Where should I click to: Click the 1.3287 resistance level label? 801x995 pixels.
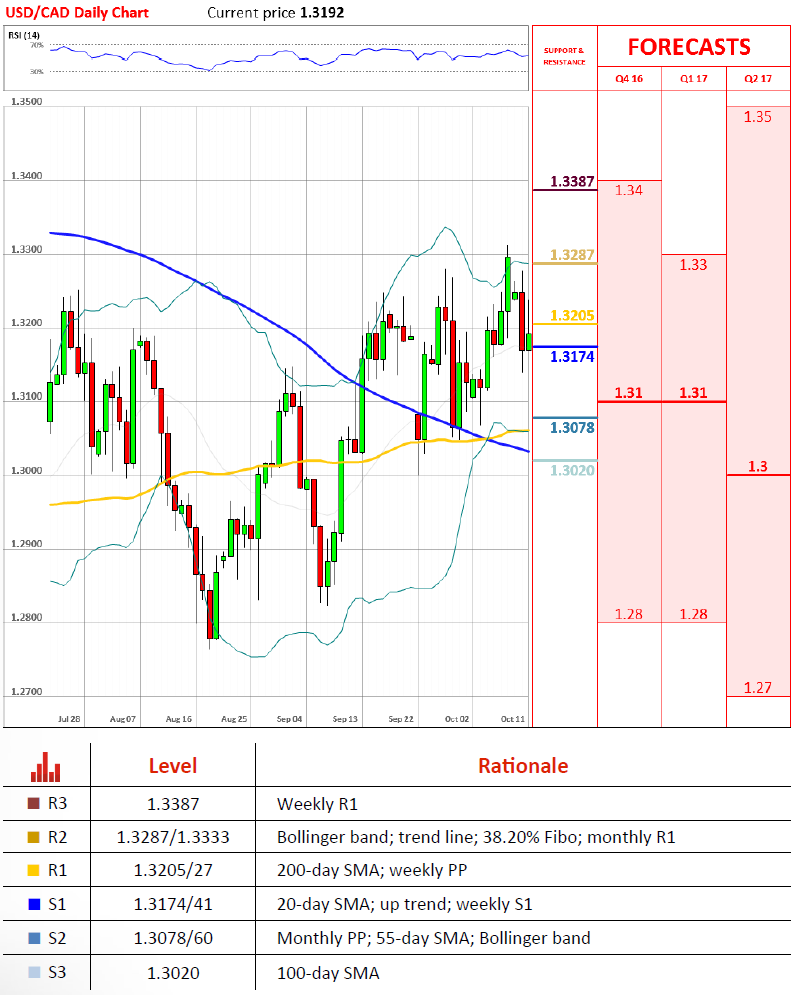click(x=572, y=256)
